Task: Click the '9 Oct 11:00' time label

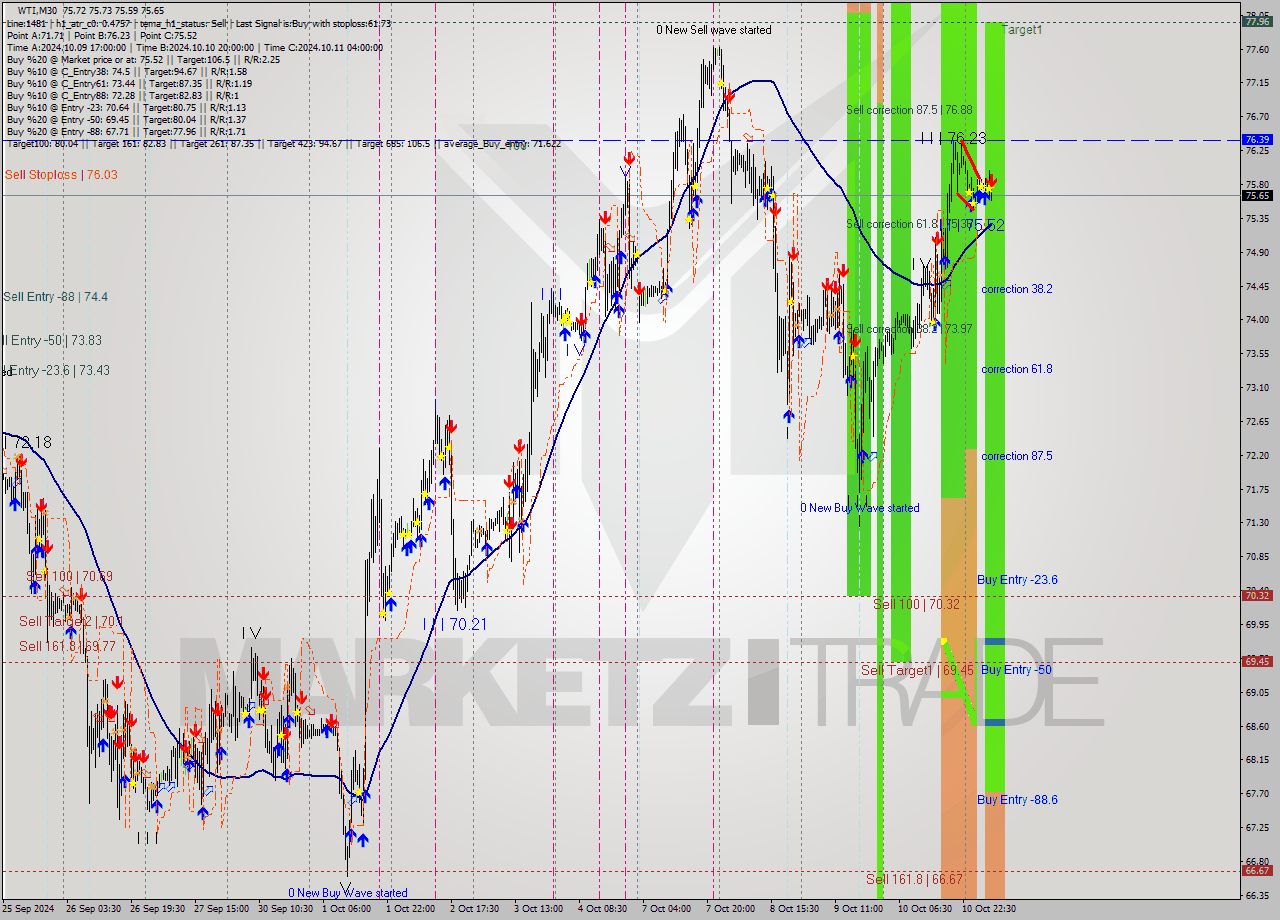Action: (x=858, y=909)
